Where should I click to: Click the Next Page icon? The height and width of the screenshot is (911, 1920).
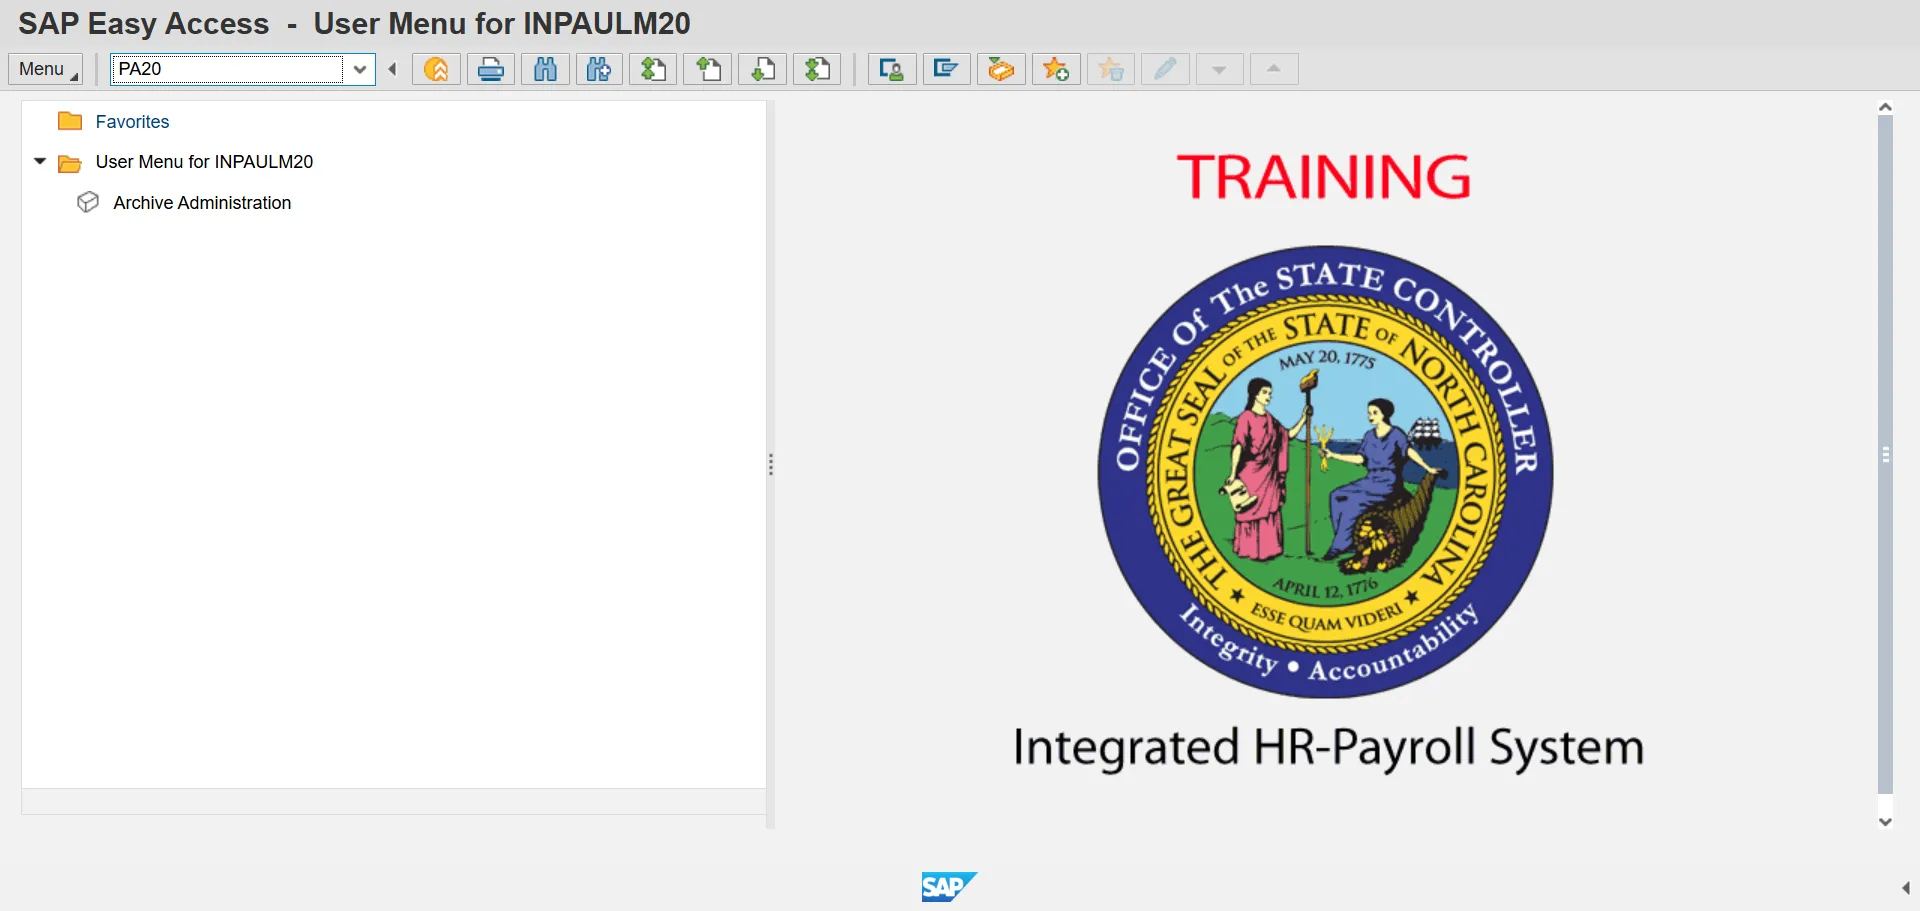(x=762, y=69)
